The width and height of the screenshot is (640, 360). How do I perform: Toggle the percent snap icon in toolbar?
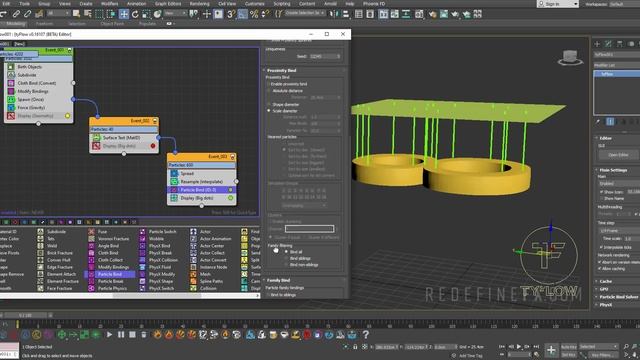click(254, 14)
